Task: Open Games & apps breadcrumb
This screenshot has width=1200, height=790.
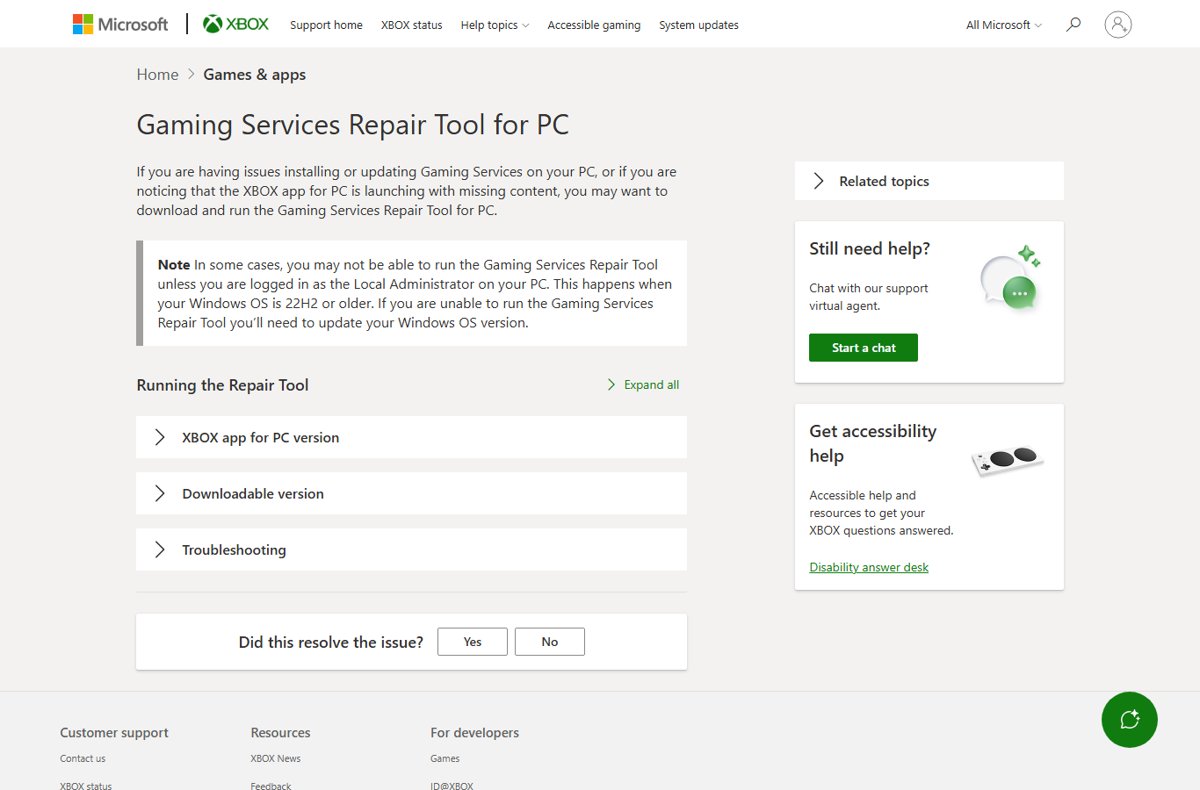Action: tap(254, 74)
